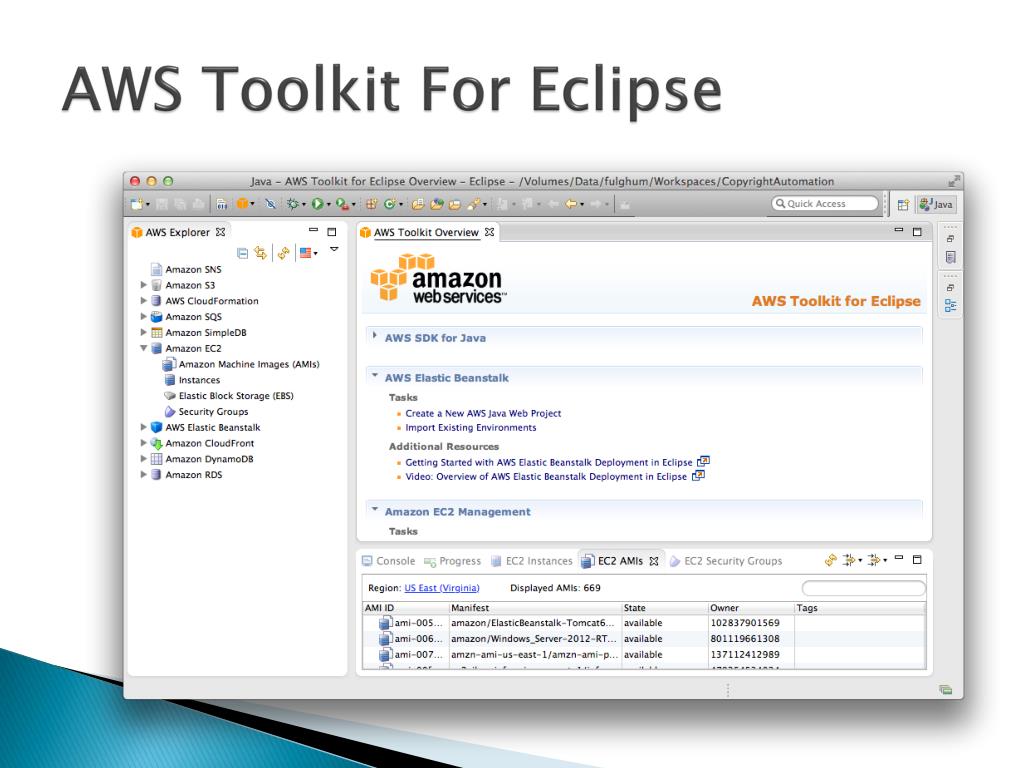Switch to the EC2 Security Groups tab
The width and height of the screenshot is (1024, 768).
(726, 561)
